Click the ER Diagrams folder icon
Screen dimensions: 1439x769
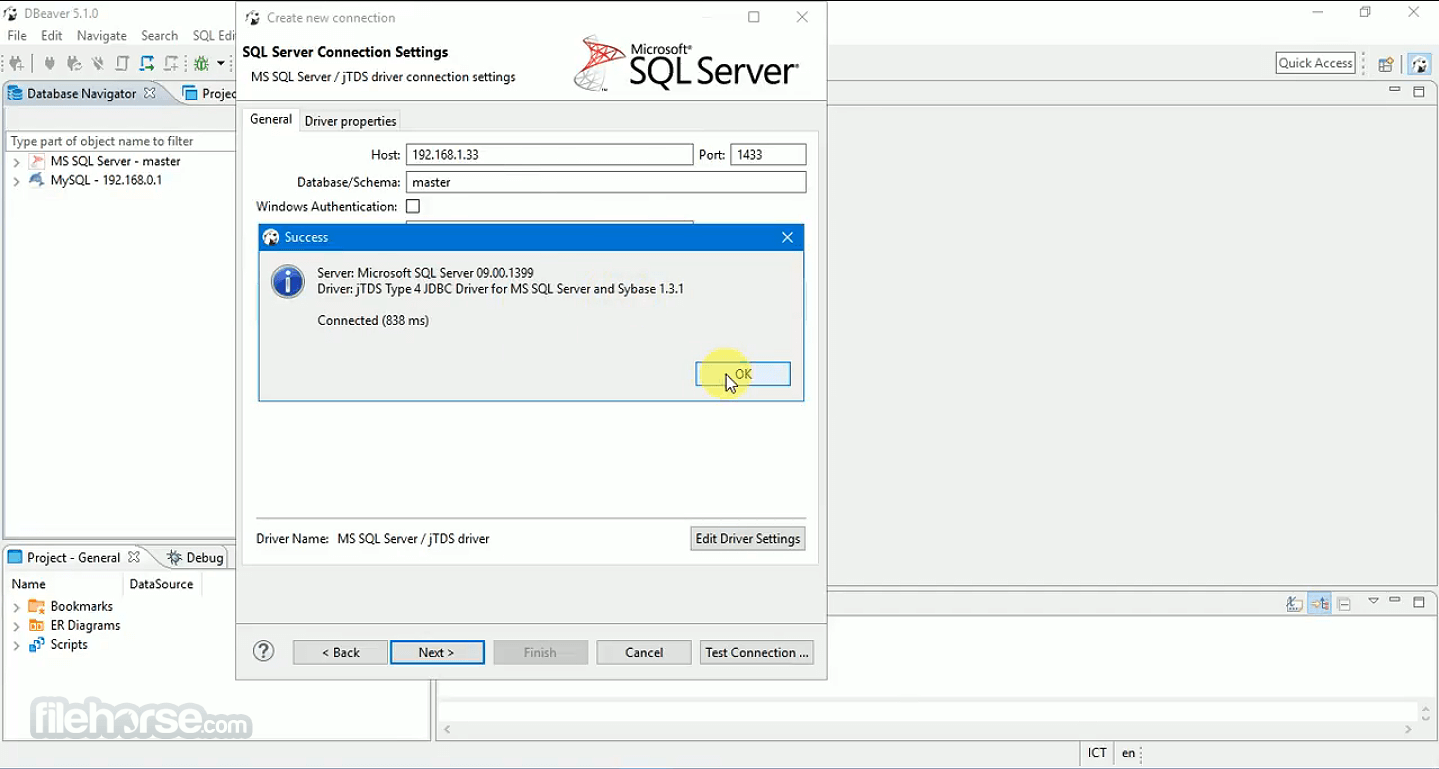click(x=37, y=625)
